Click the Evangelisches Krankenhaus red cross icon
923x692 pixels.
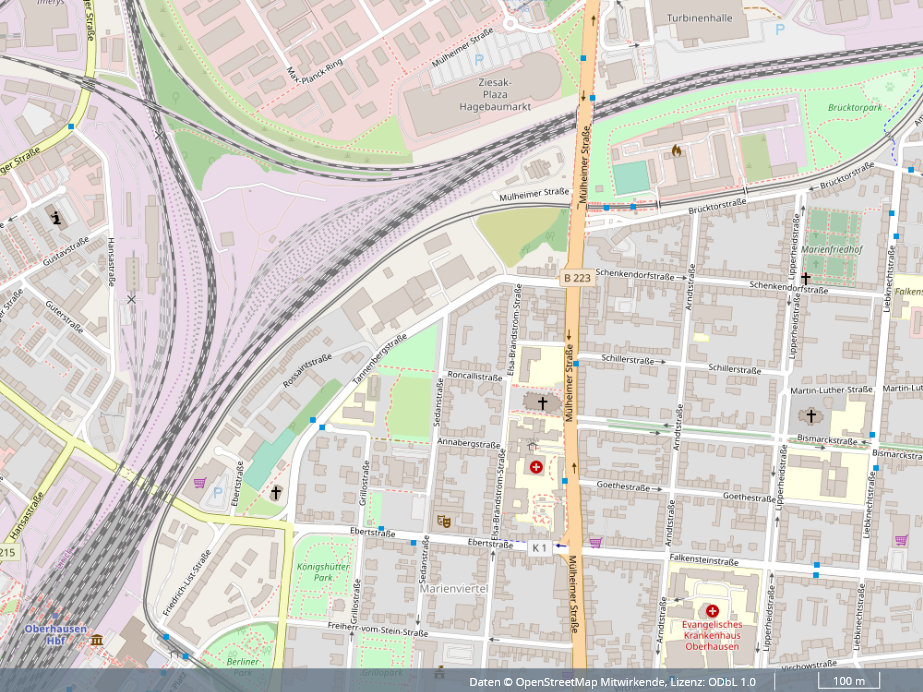[x=712, y=611]
